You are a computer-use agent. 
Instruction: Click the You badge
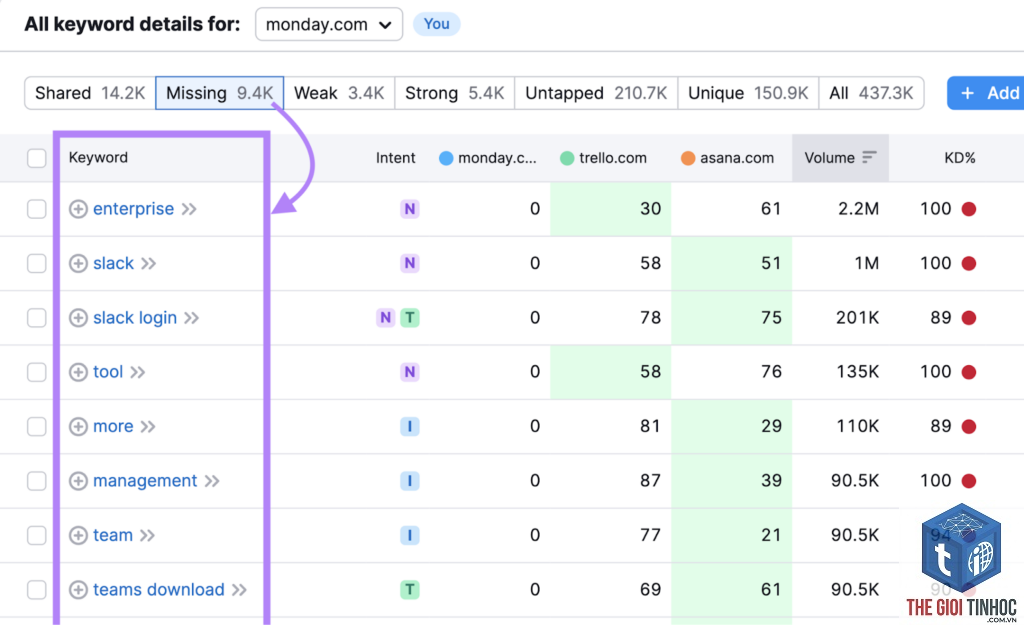[x=436, y=24]
